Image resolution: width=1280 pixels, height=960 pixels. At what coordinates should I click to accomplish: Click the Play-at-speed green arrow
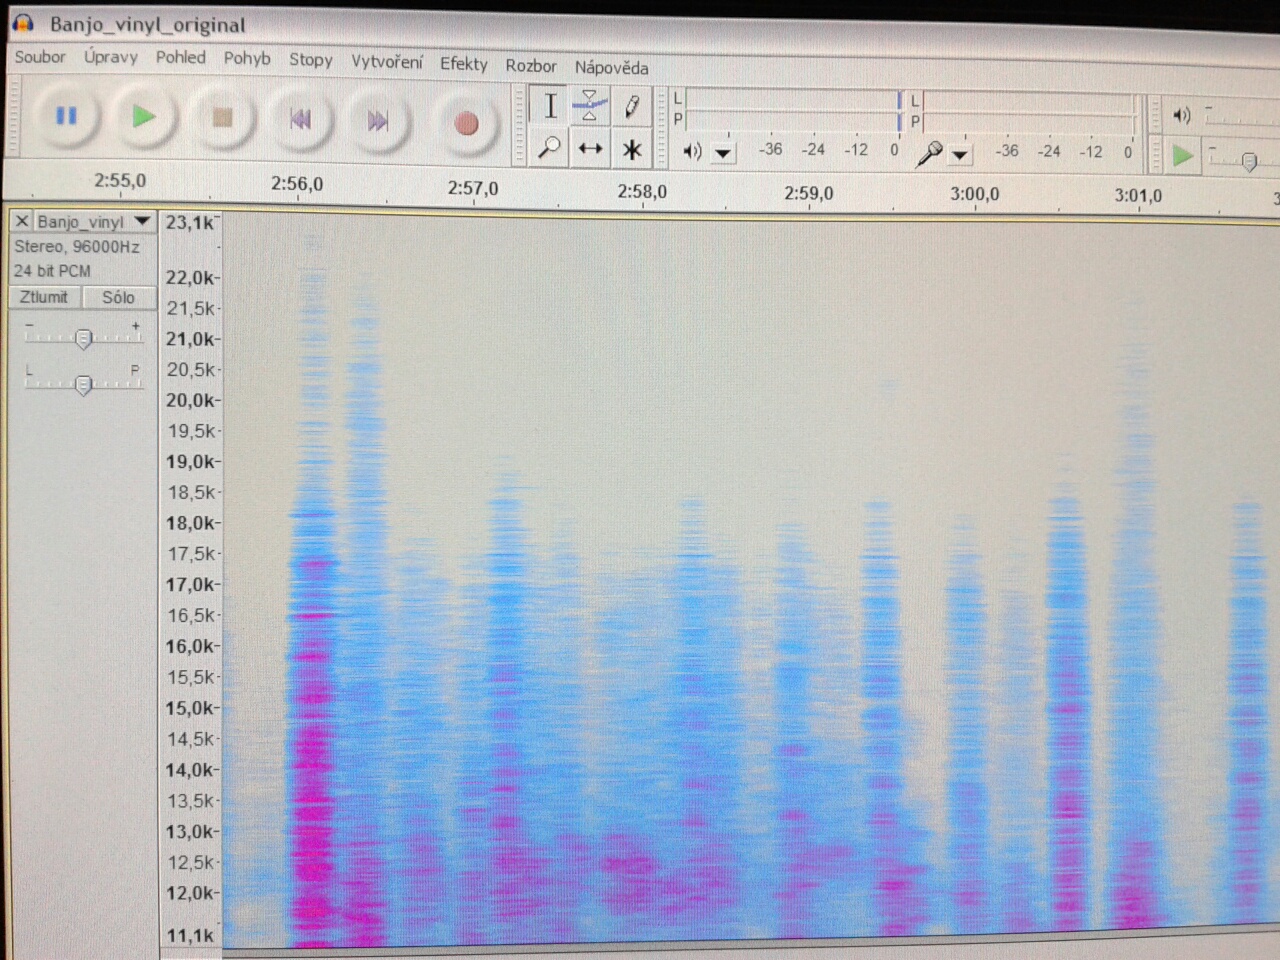click(x=1182, y=156)
